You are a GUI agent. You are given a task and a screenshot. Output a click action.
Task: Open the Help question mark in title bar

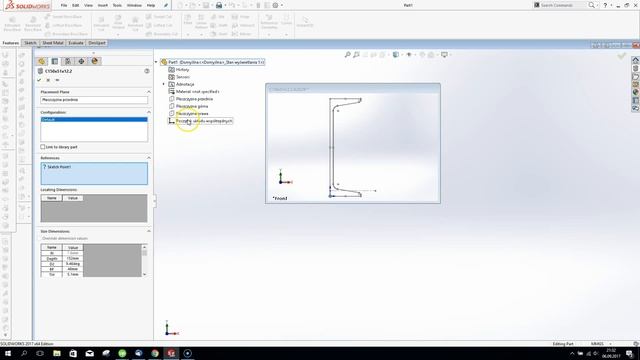[605, 5]
